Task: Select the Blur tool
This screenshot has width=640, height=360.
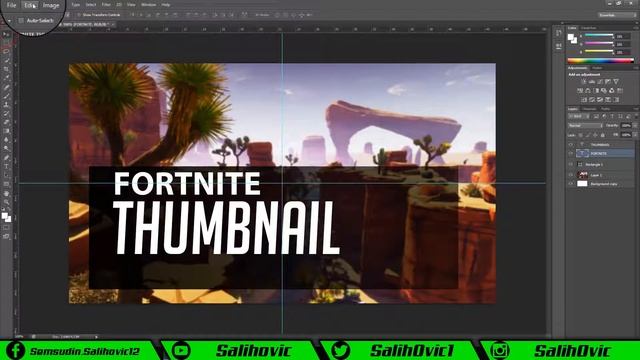Action: 6,140
